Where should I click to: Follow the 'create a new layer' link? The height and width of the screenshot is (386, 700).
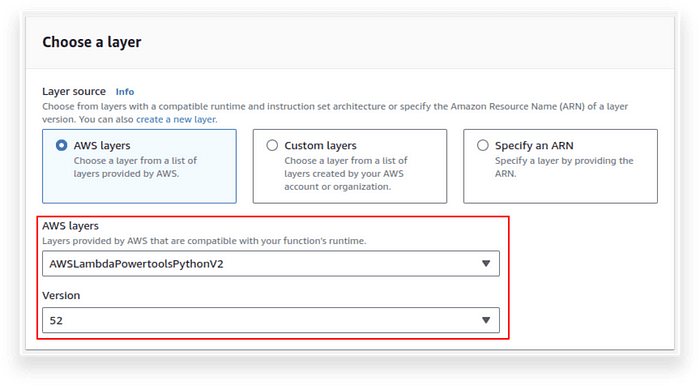click(176, 120)
